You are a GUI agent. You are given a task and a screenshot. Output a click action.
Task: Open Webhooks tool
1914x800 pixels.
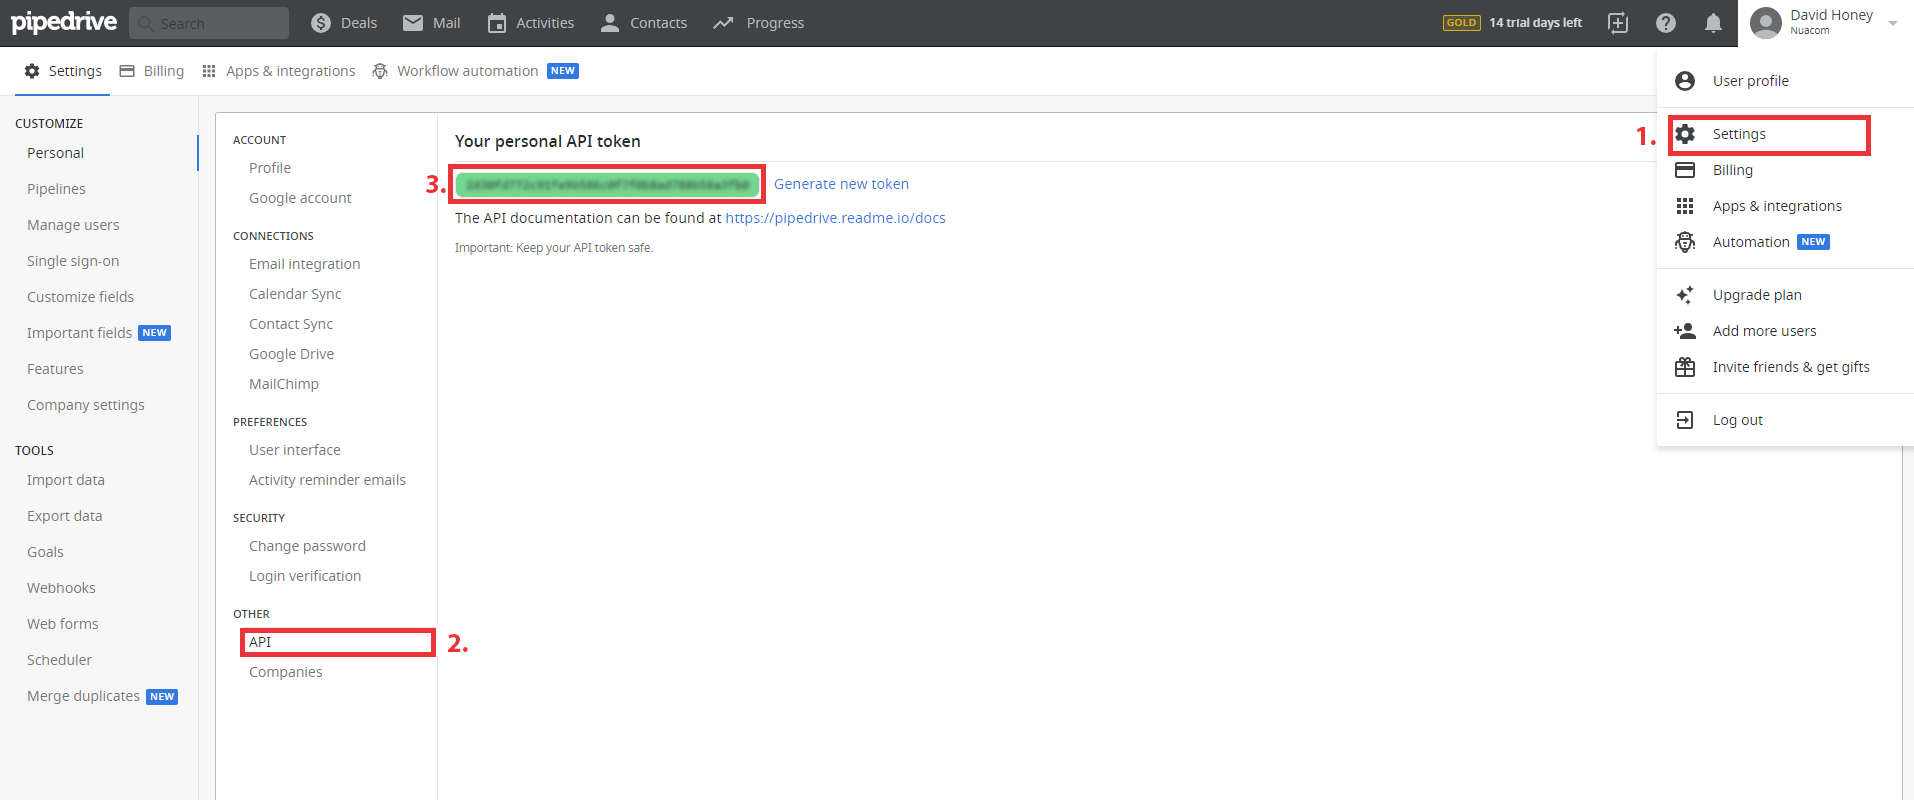click(x=61, y=588)
